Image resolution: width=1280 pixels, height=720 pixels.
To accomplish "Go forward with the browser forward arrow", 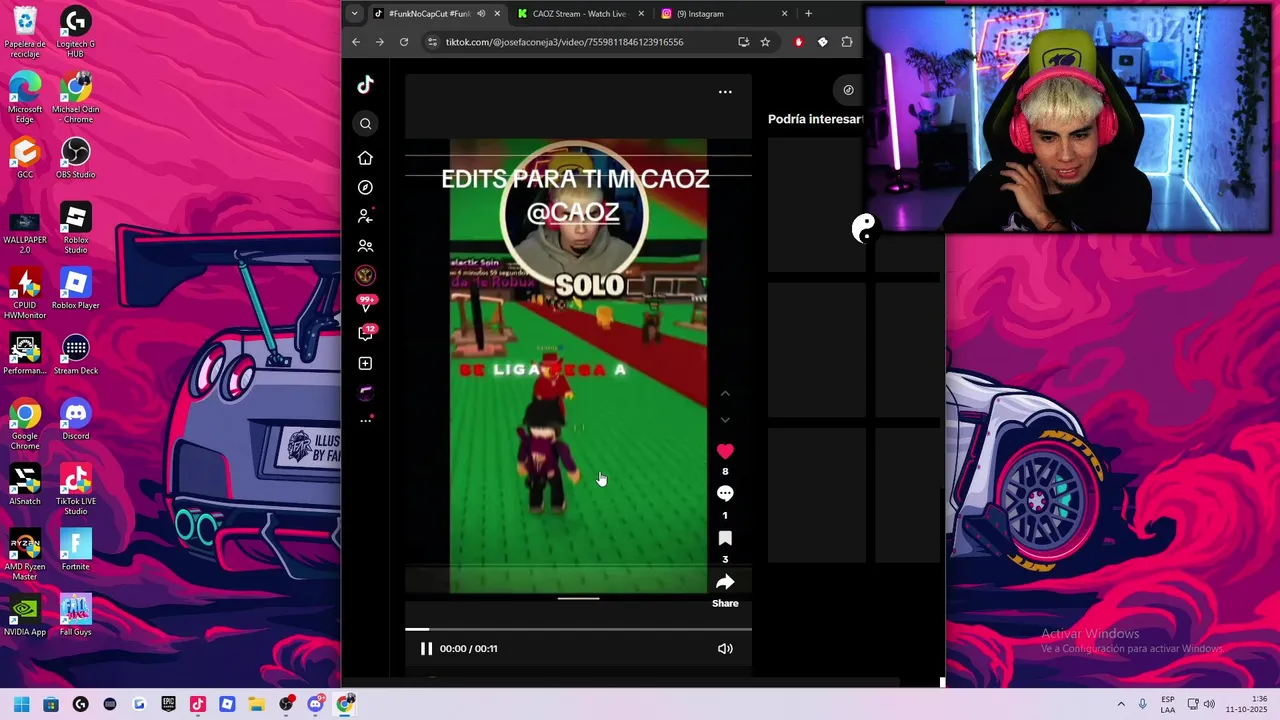I will [379, 42].
